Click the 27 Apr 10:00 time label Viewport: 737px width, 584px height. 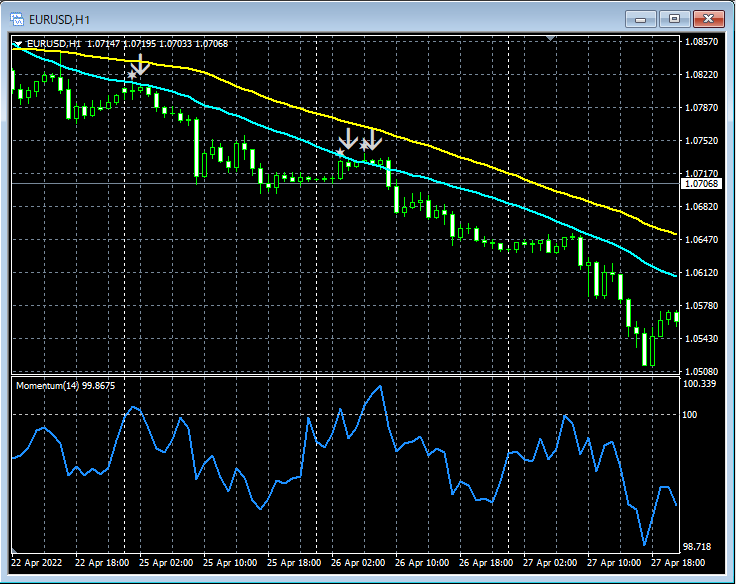click(x=613, y=562)
